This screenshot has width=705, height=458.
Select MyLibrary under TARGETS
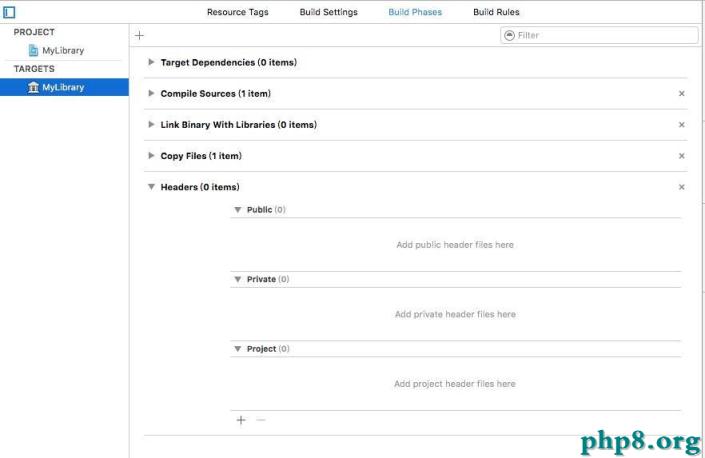pyautogui.click(x=64, y=87)
